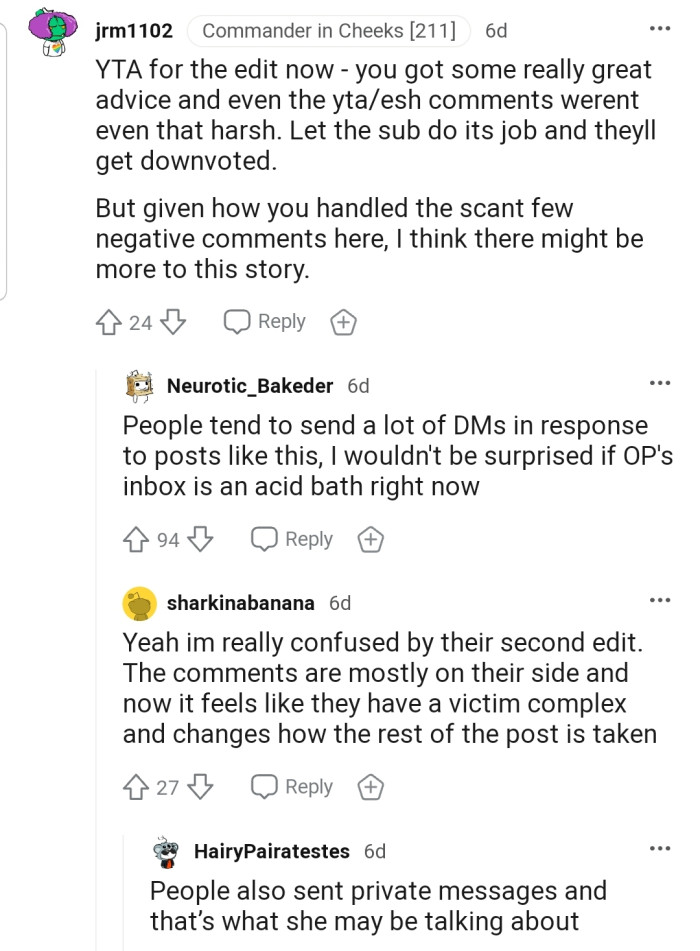Open the overflow menu on Neurotic_Bakeder's comment
The width and height of the screenshot is (700, 951).
(x=660, y=382)
